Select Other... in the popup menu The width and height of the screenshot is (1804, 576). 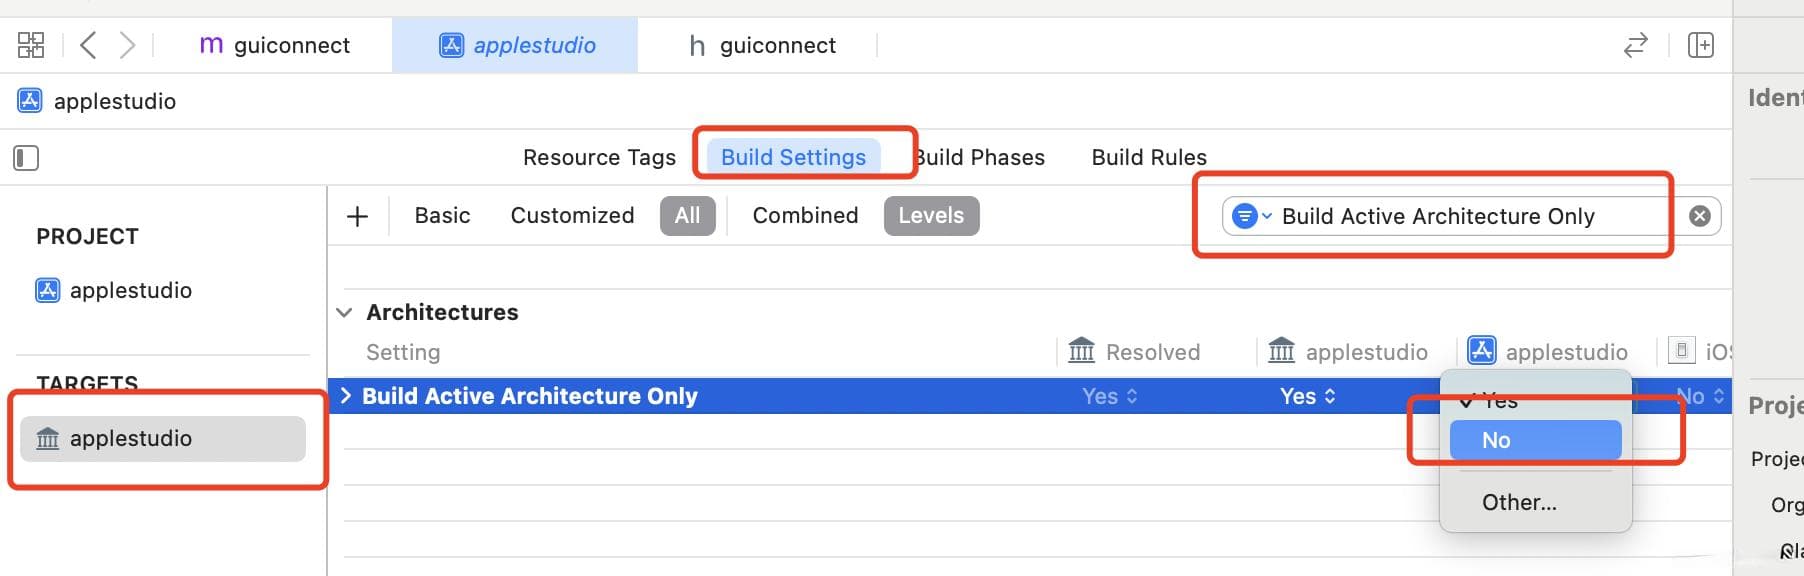tap(1519, 503)
